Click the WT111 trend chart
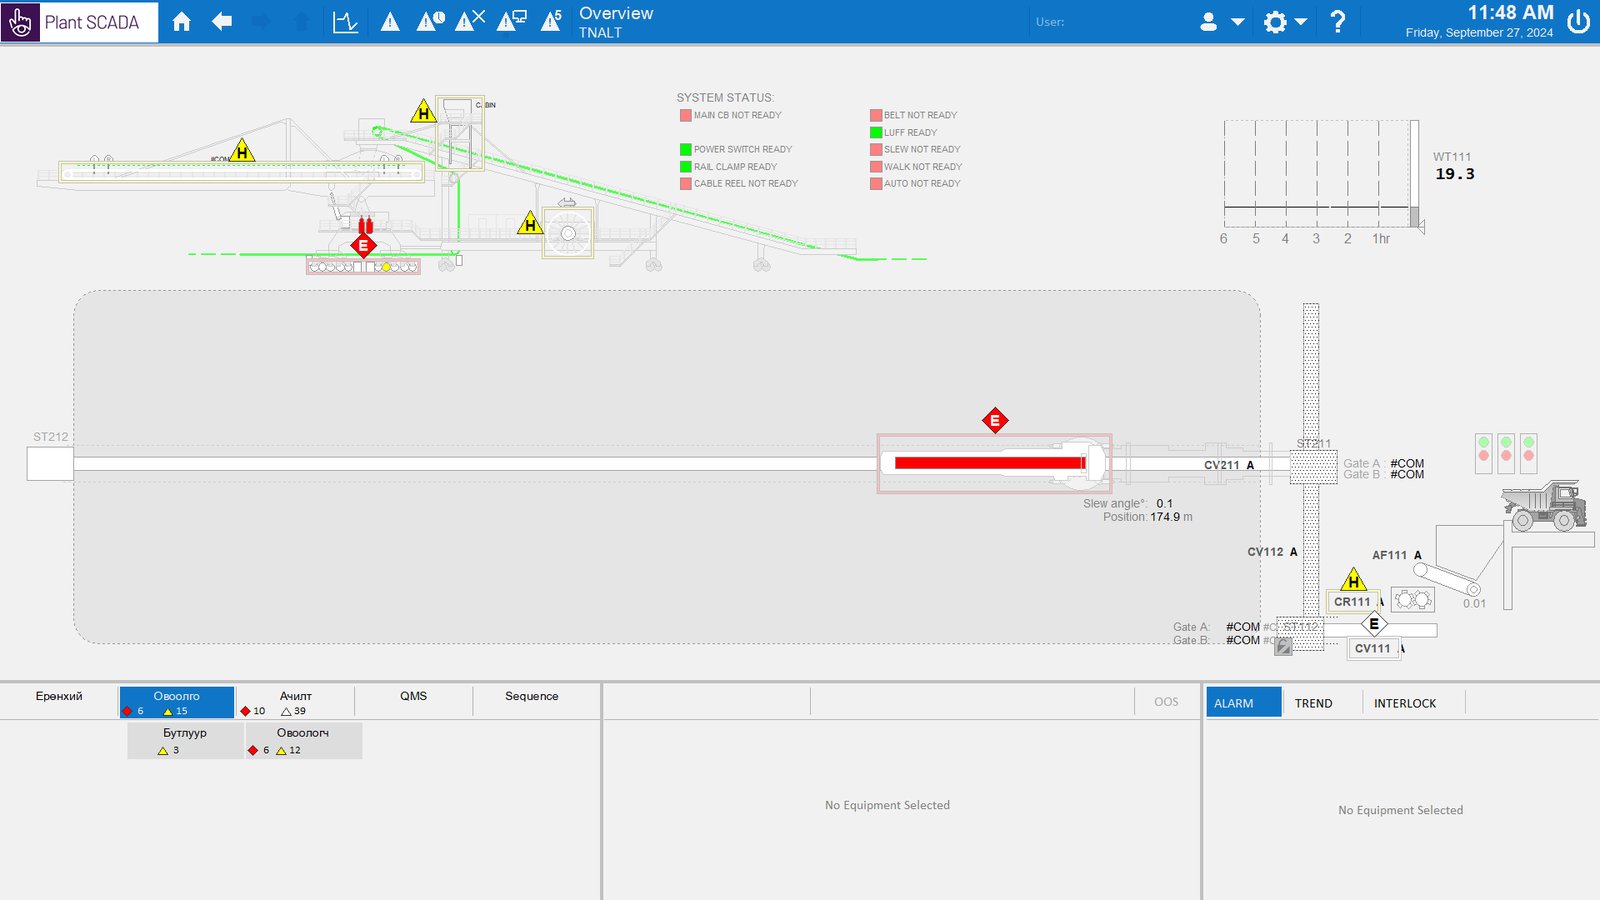This screenshot has width=1600, height=900. [x=1321, y=174]
